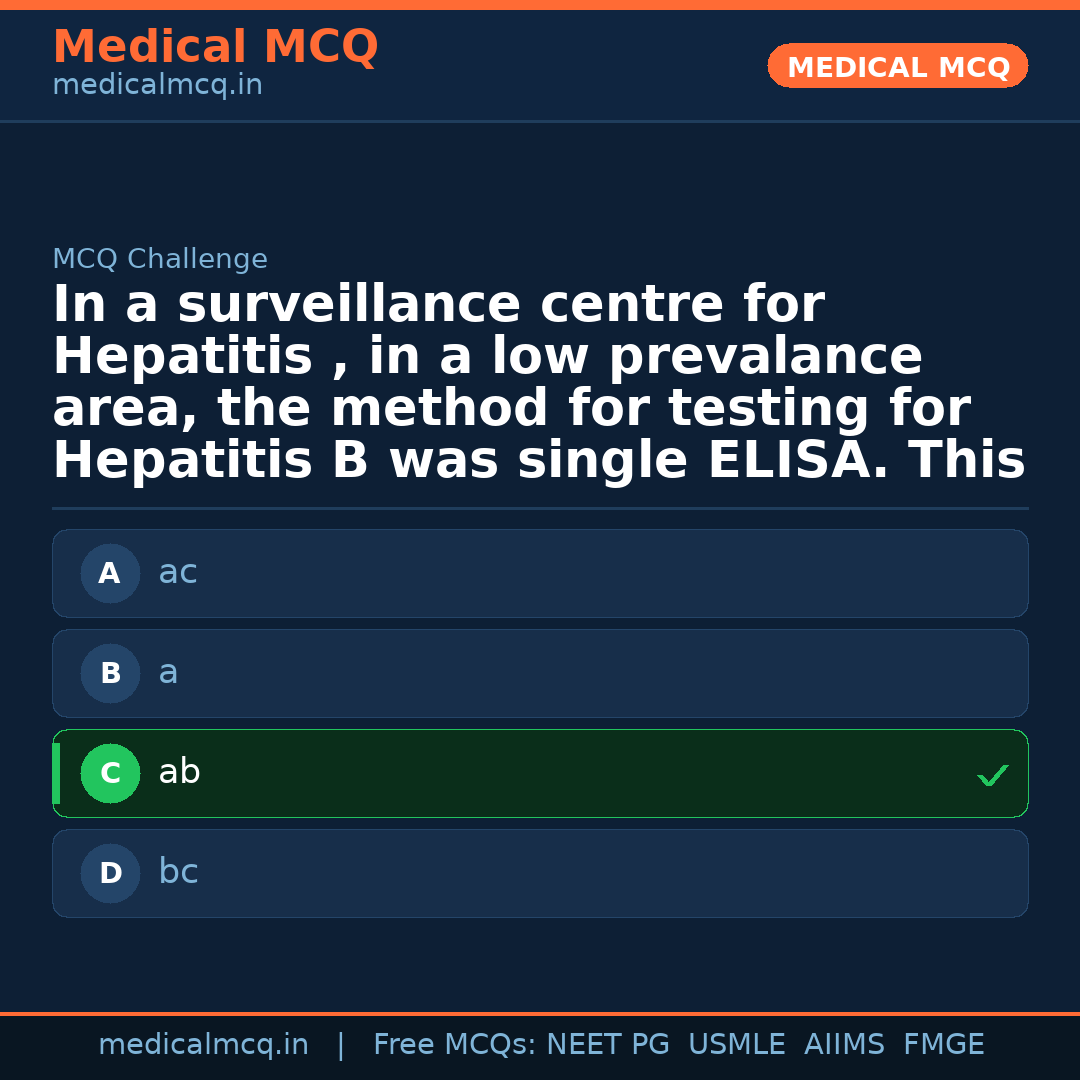Click the Hepatitis question text
This screenshot has width=1080, height=1080.
click(539, 383)
